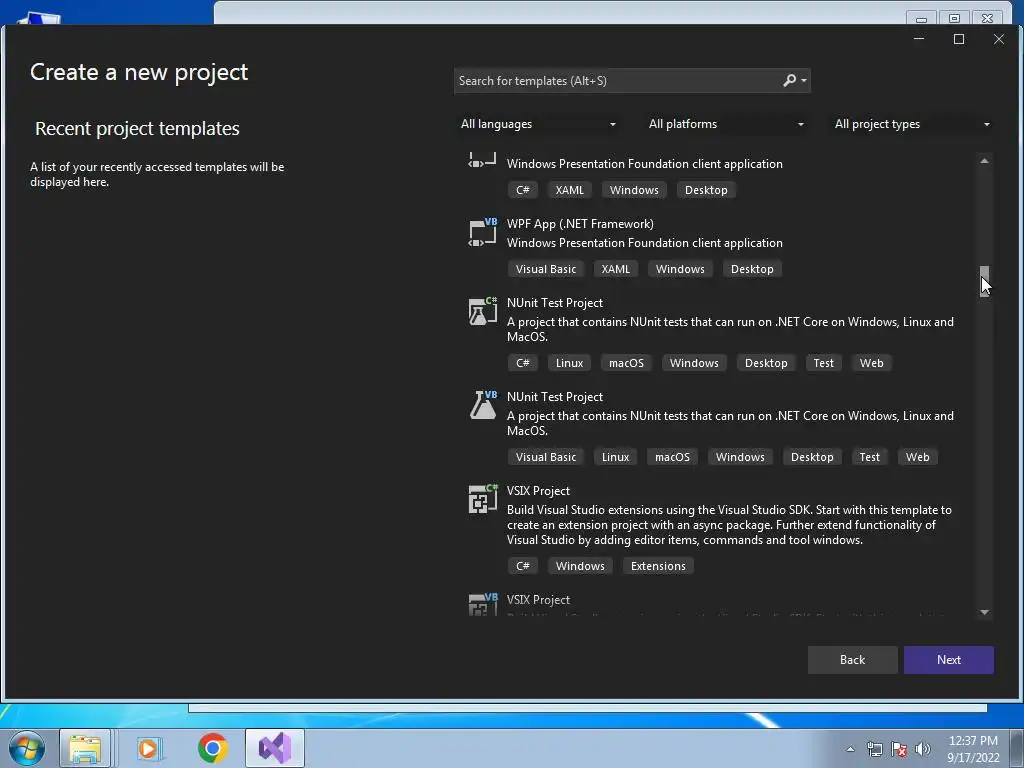The width and height of the screenshot is (1024, 768).
Task: Click the search magnifier icon in template search
Action: 790,80
